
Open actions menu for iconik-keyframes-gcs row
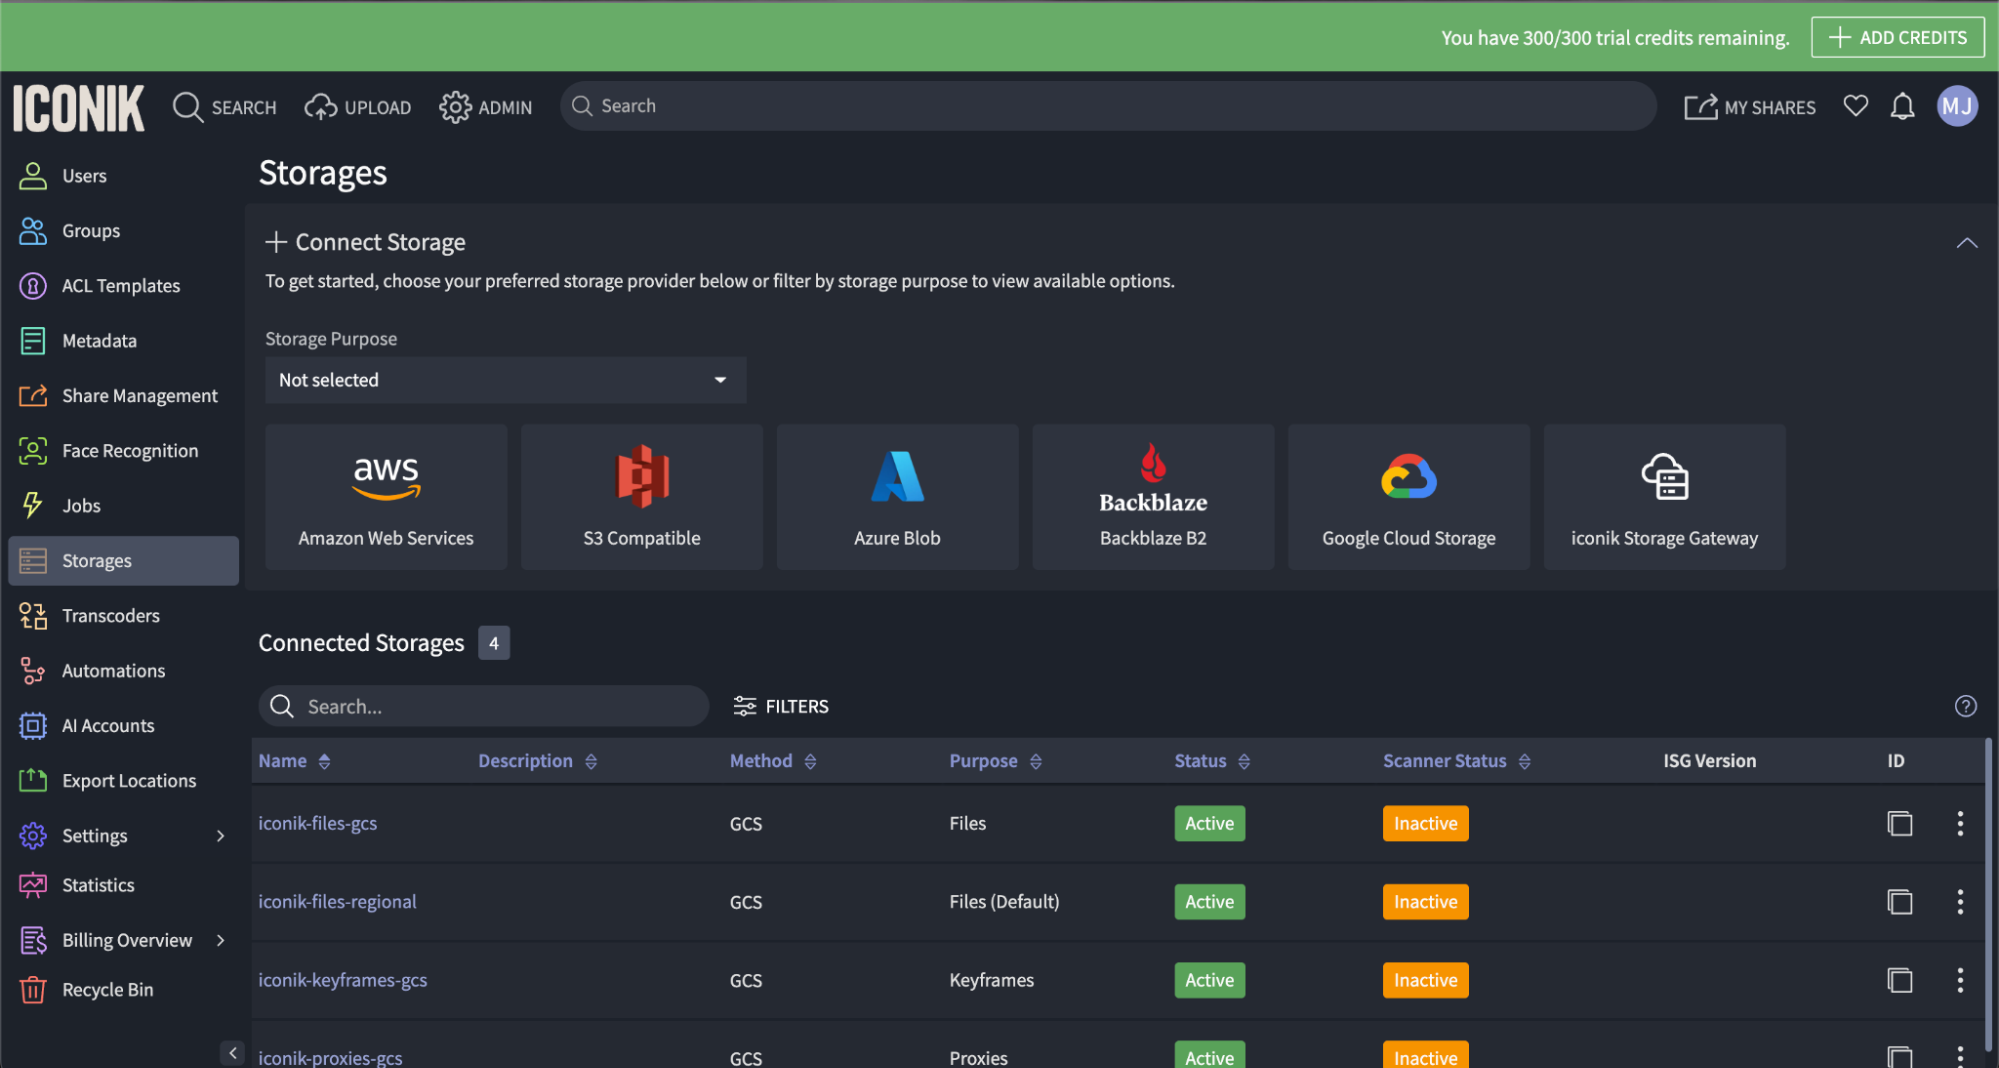pyautogui.click(x=1959, y=980)
